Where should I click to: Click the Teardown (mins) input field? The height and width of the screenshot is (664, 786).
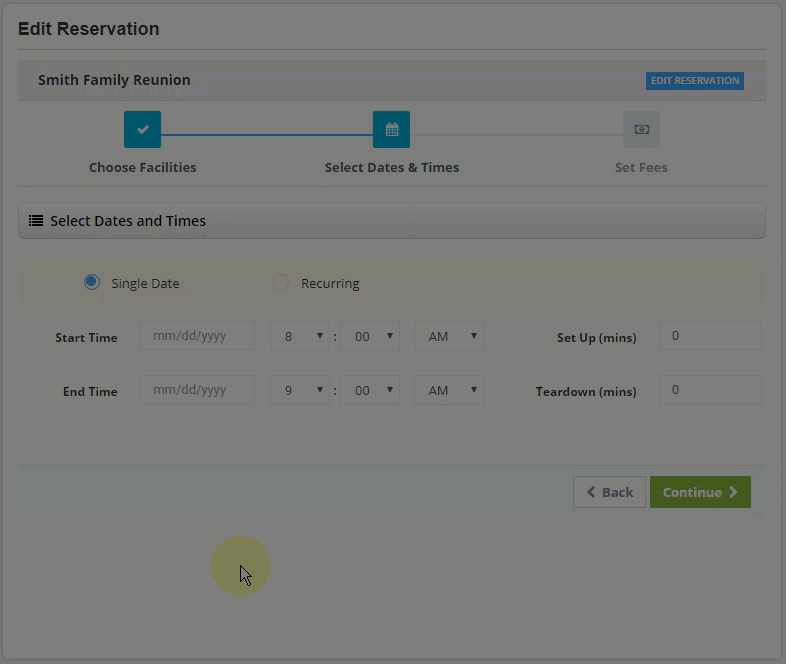(710, 389)
